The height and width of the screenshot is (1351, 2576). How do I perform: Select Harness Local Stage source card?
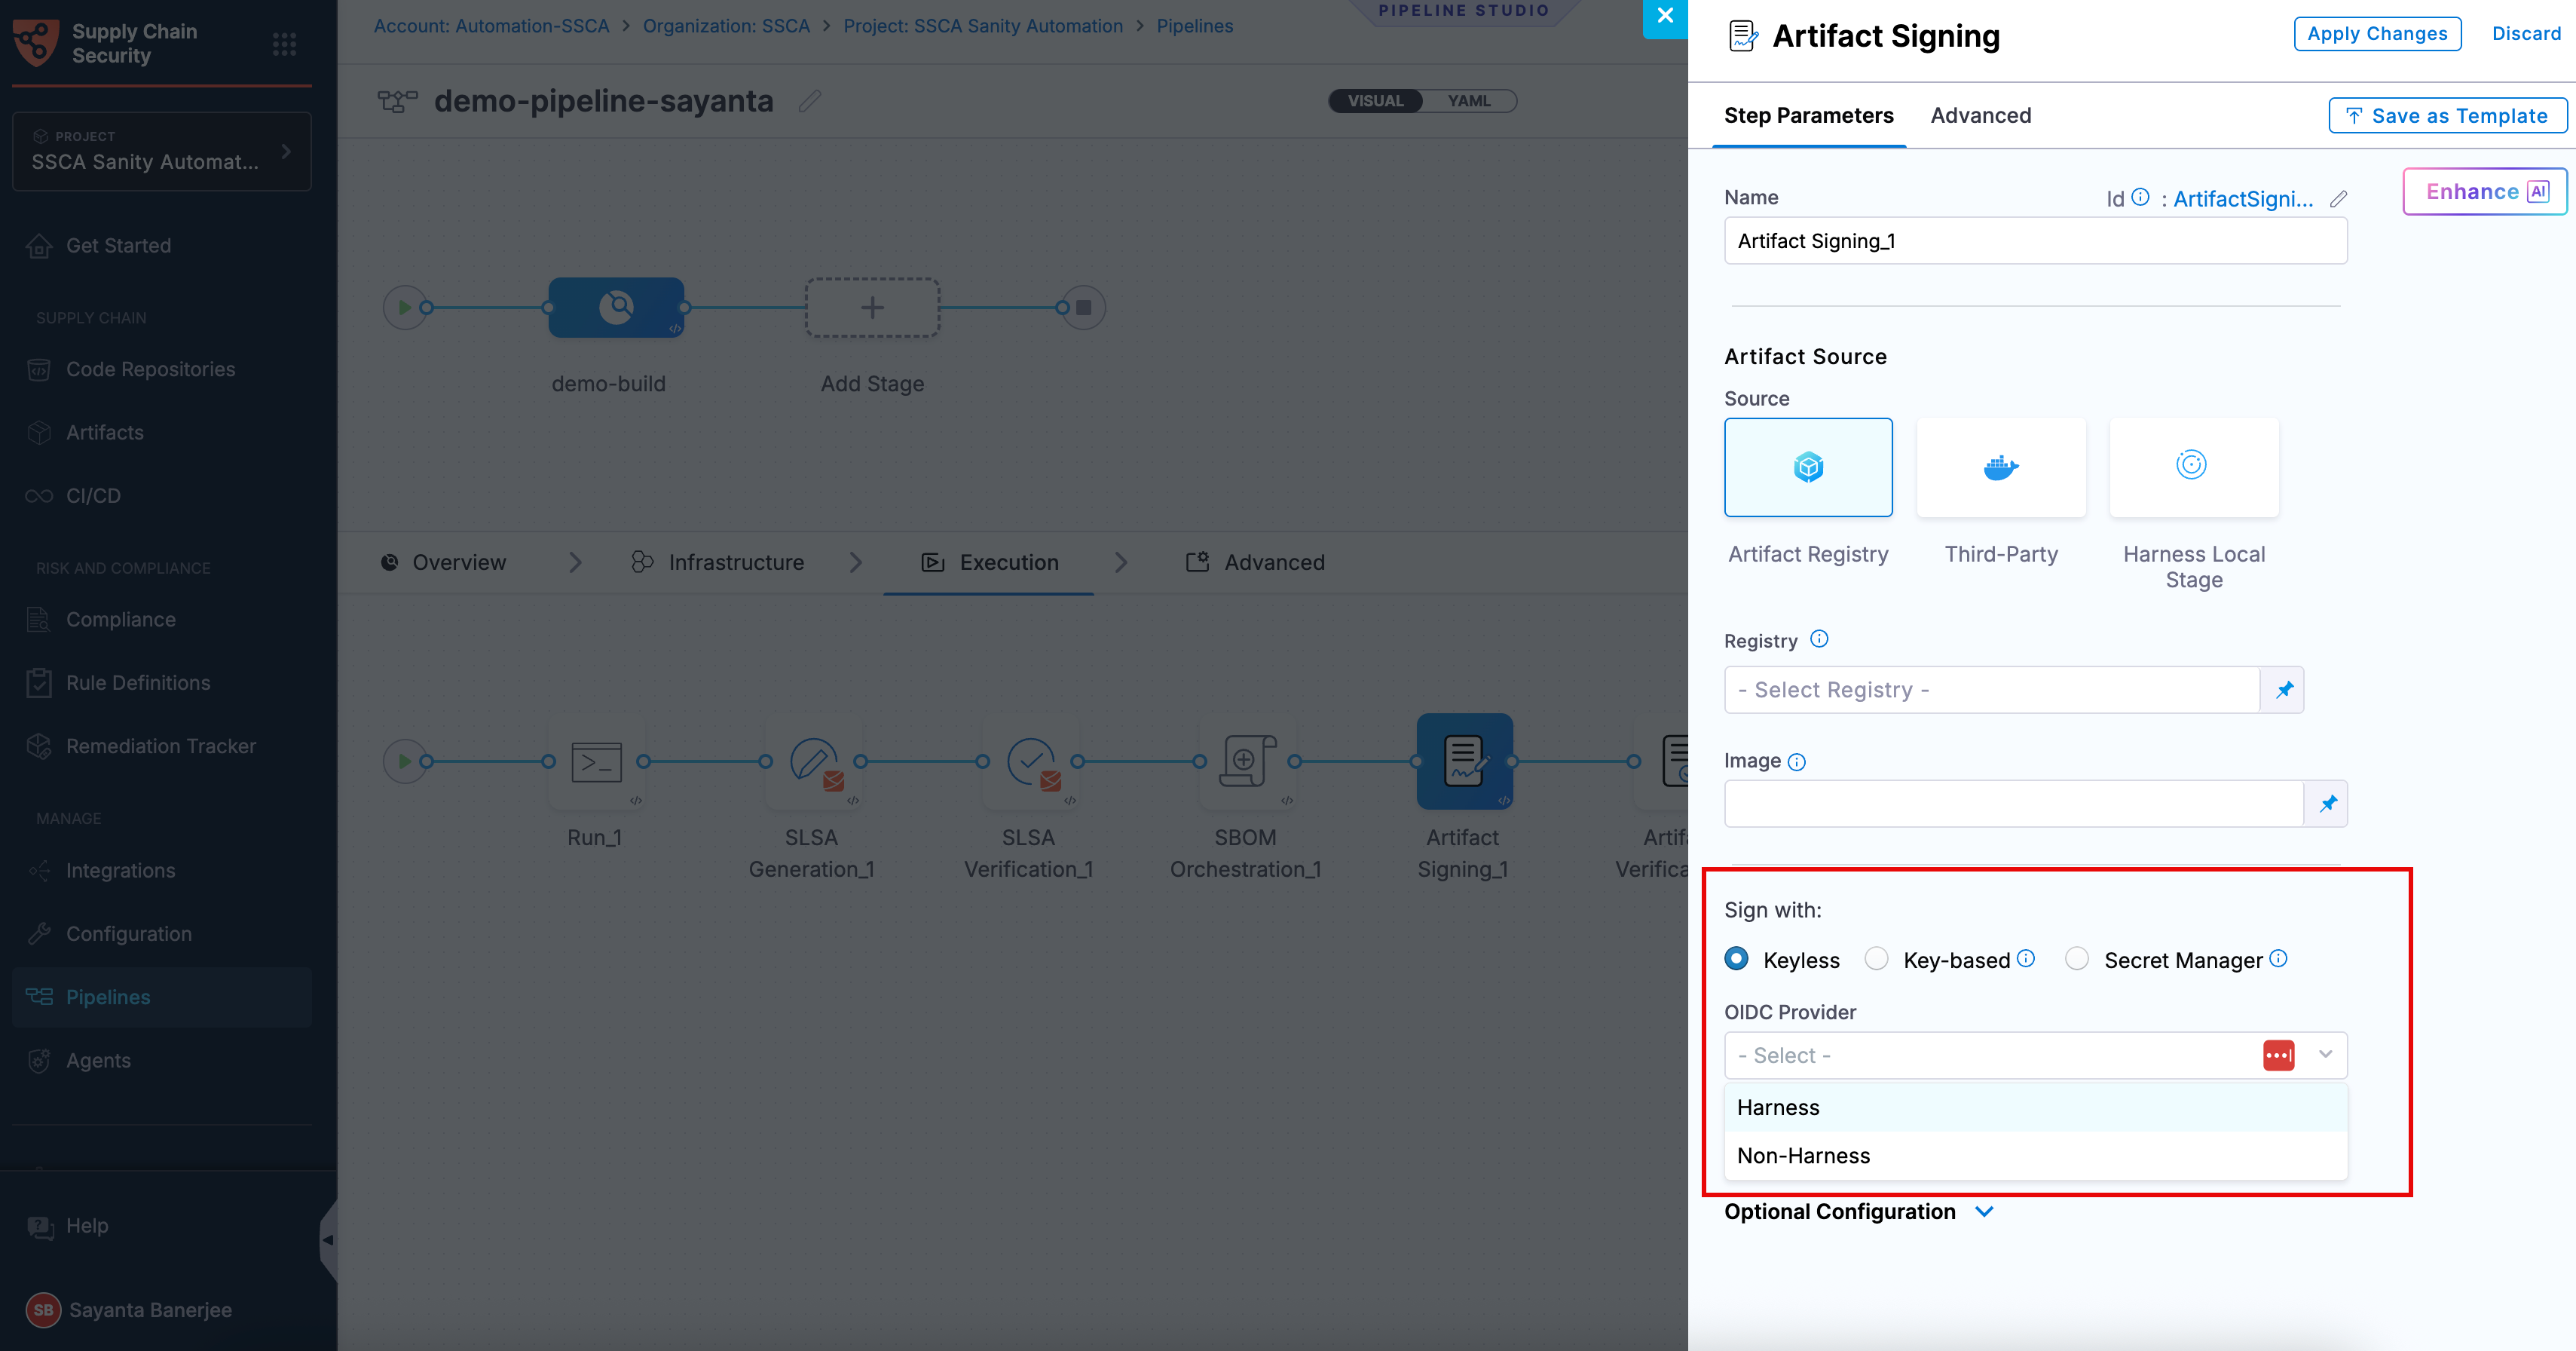(2194, 467)
